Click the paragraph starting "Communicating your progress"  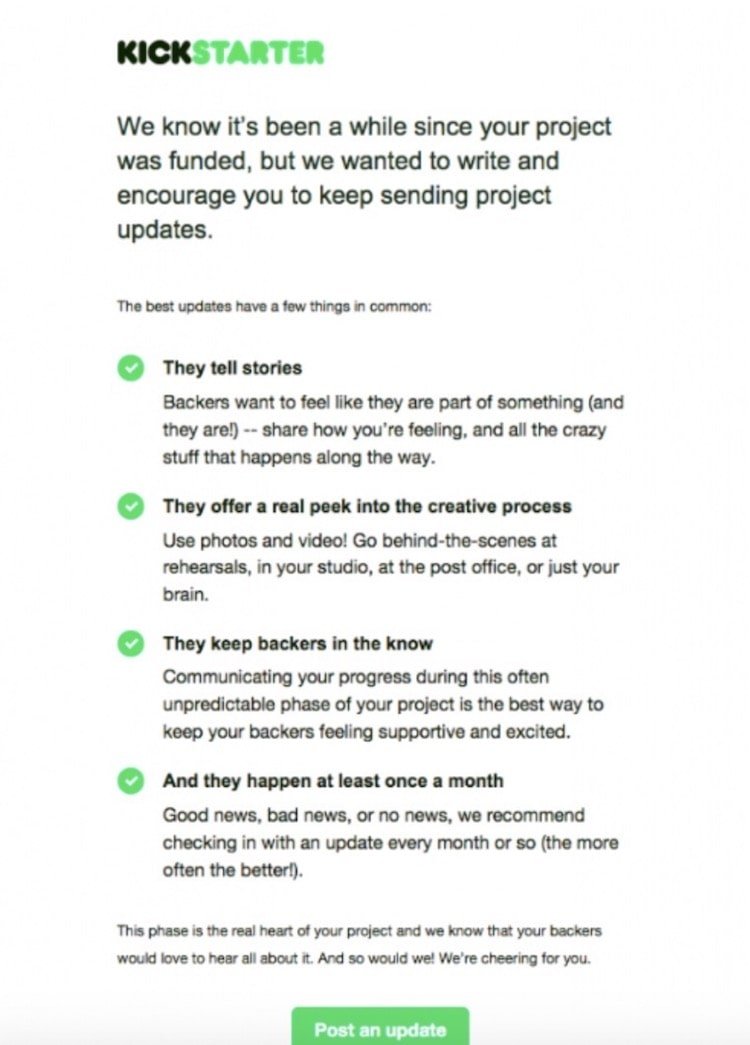[x=383, y=704]
